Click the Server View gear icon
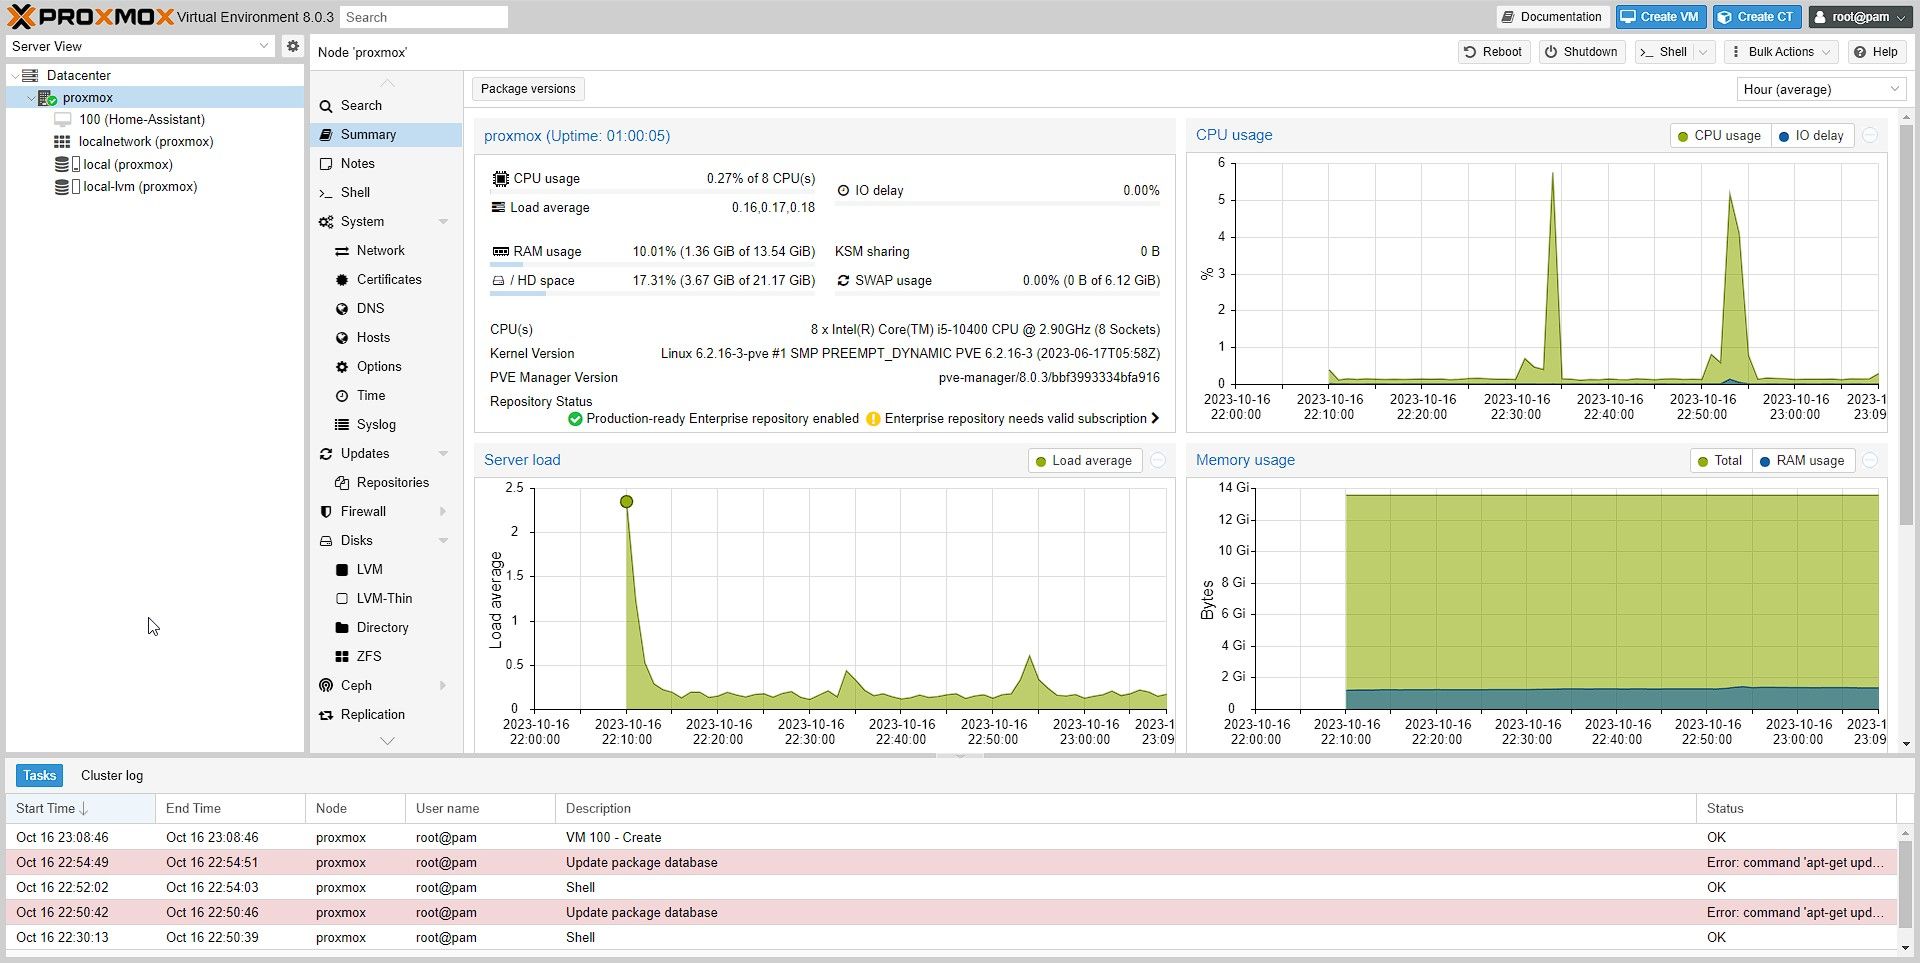The width and height of the screenshot is (1920, 963). coord(292,45)
